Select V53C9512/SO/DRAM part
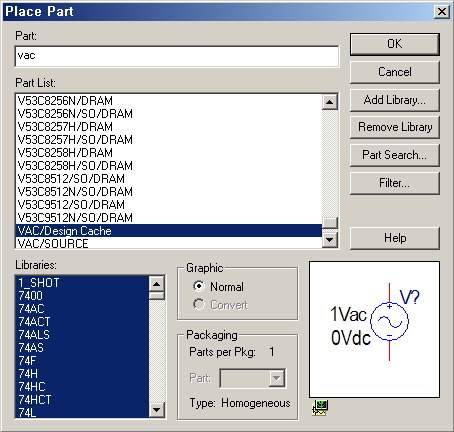Image resolution: width=454 pixels, height=432 pixels. [169, 205]
